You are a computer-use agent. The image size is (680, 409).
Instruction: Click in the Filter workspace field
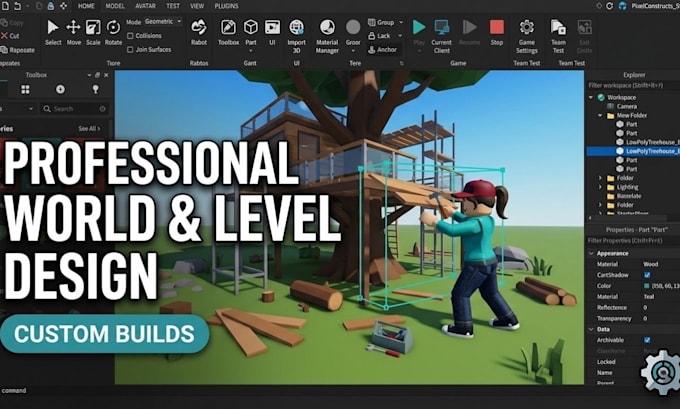click(632, 85)
